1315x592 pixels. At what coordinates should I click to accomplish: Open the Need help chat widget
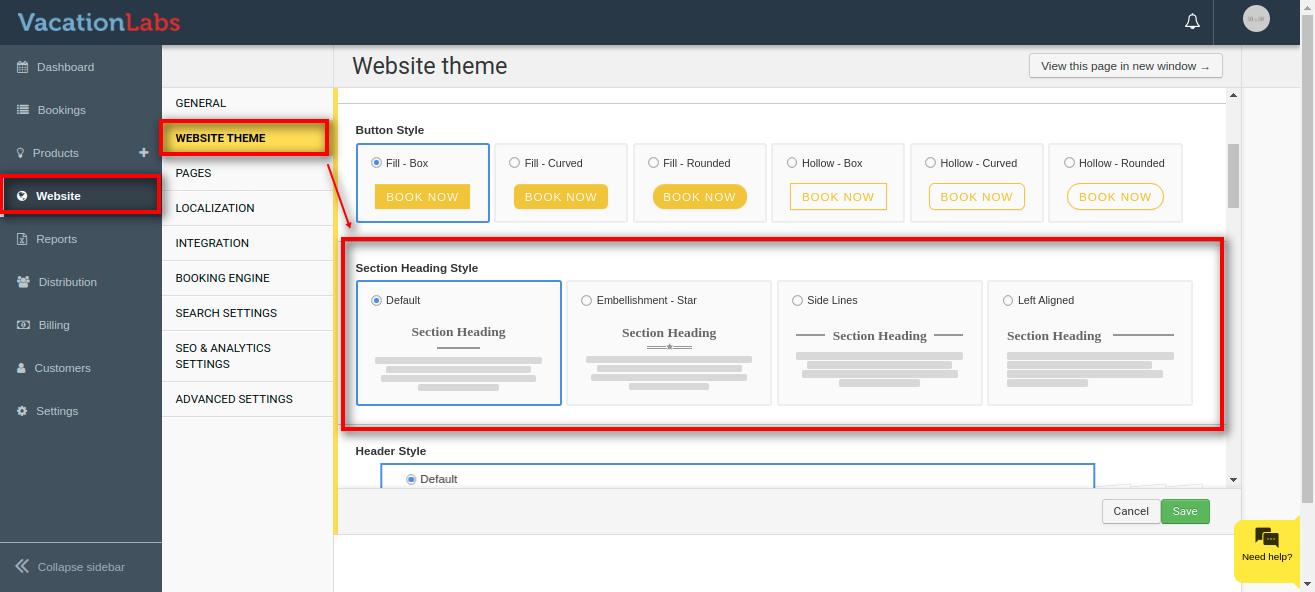point(1266,546)
